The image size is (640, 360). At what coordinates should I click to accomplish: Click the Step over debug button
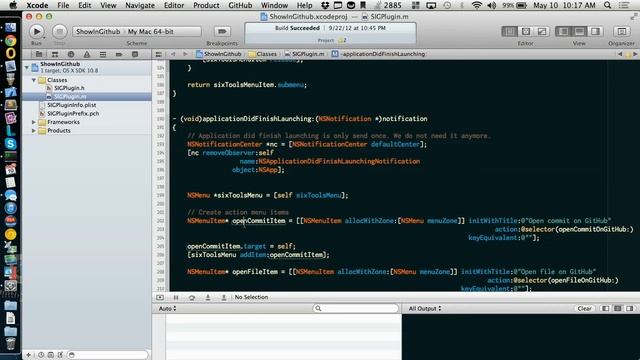pos(192,297)
